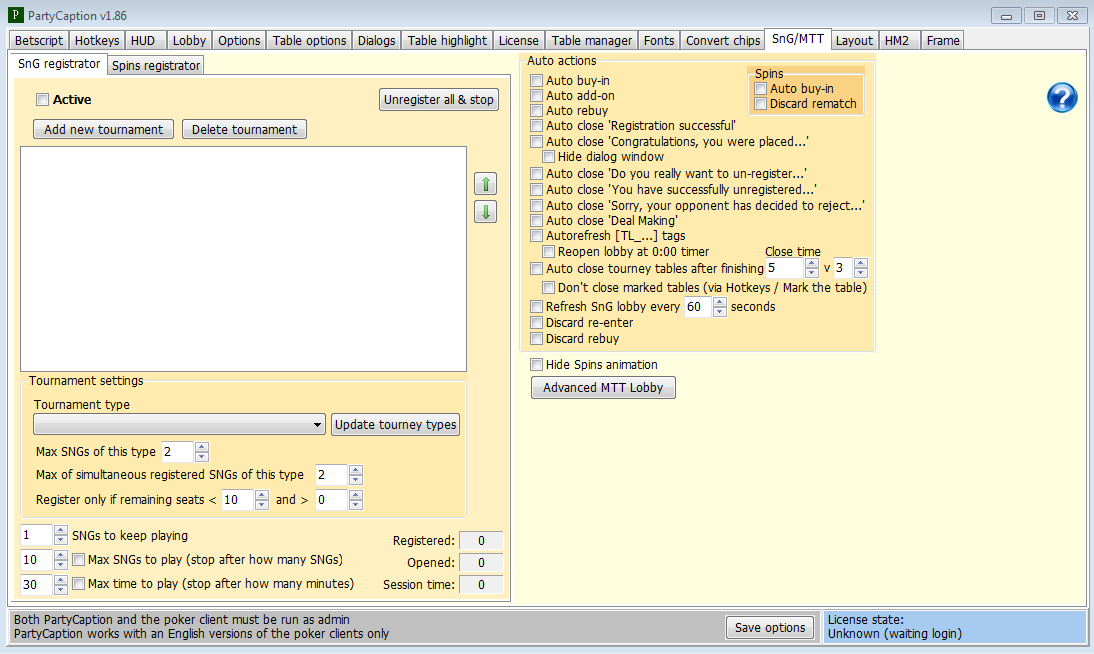Click Unregister all & stop button
Screen dimensions: 1094x654
point(439,100)
